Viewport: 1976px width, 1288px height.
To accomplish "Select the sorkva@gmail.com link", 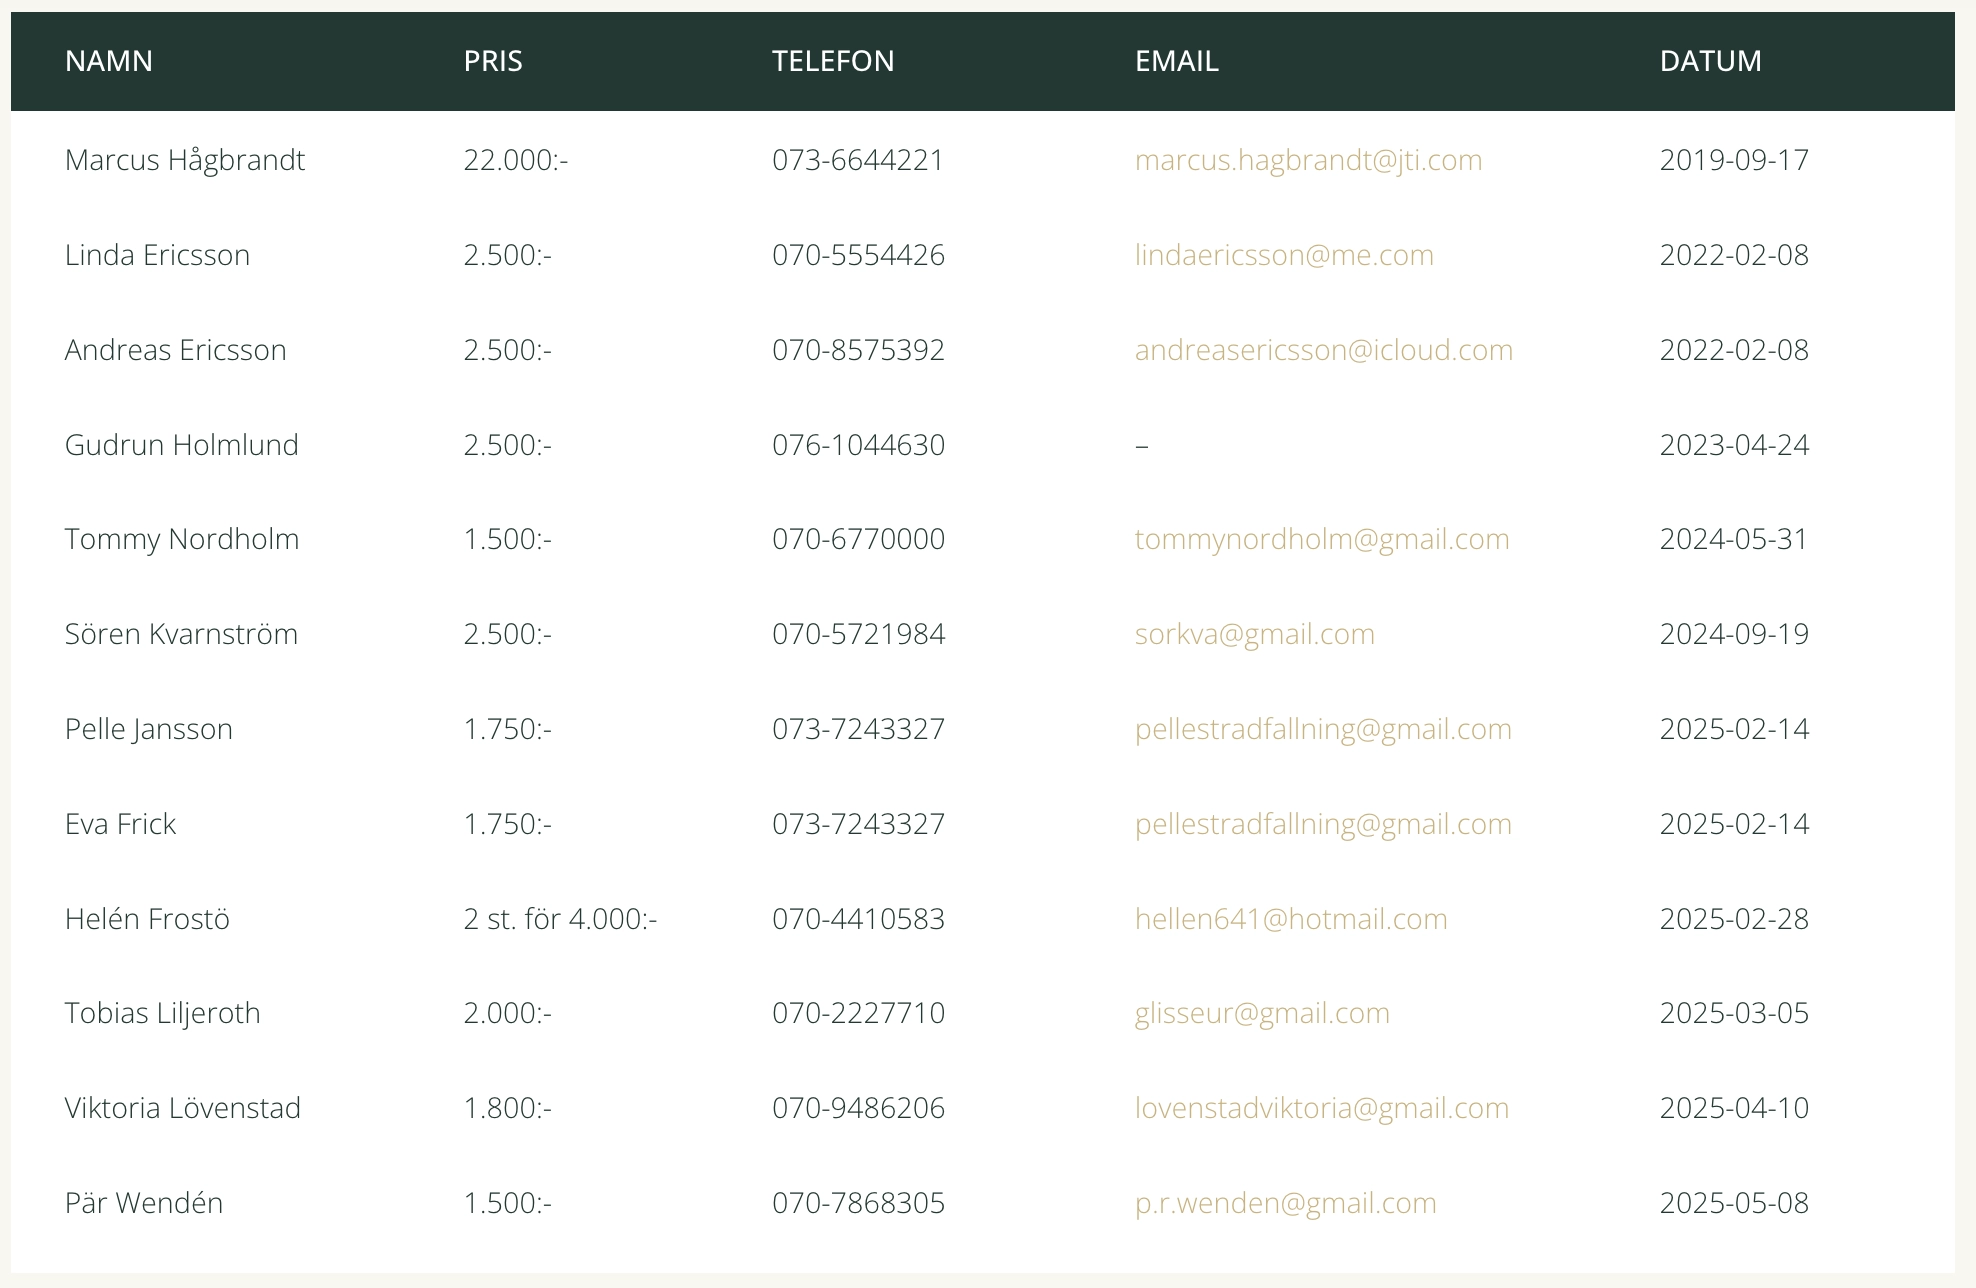I will point(1255,634).
